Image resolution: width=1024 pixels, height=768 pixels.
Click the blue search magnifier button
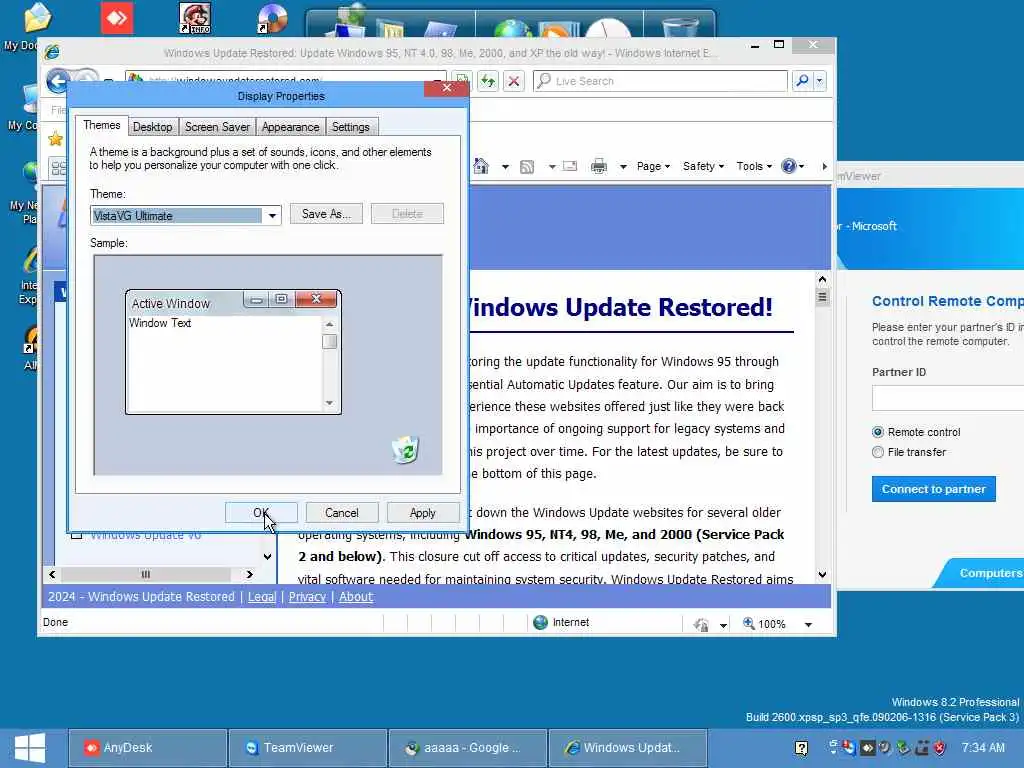tap(802, 81)
